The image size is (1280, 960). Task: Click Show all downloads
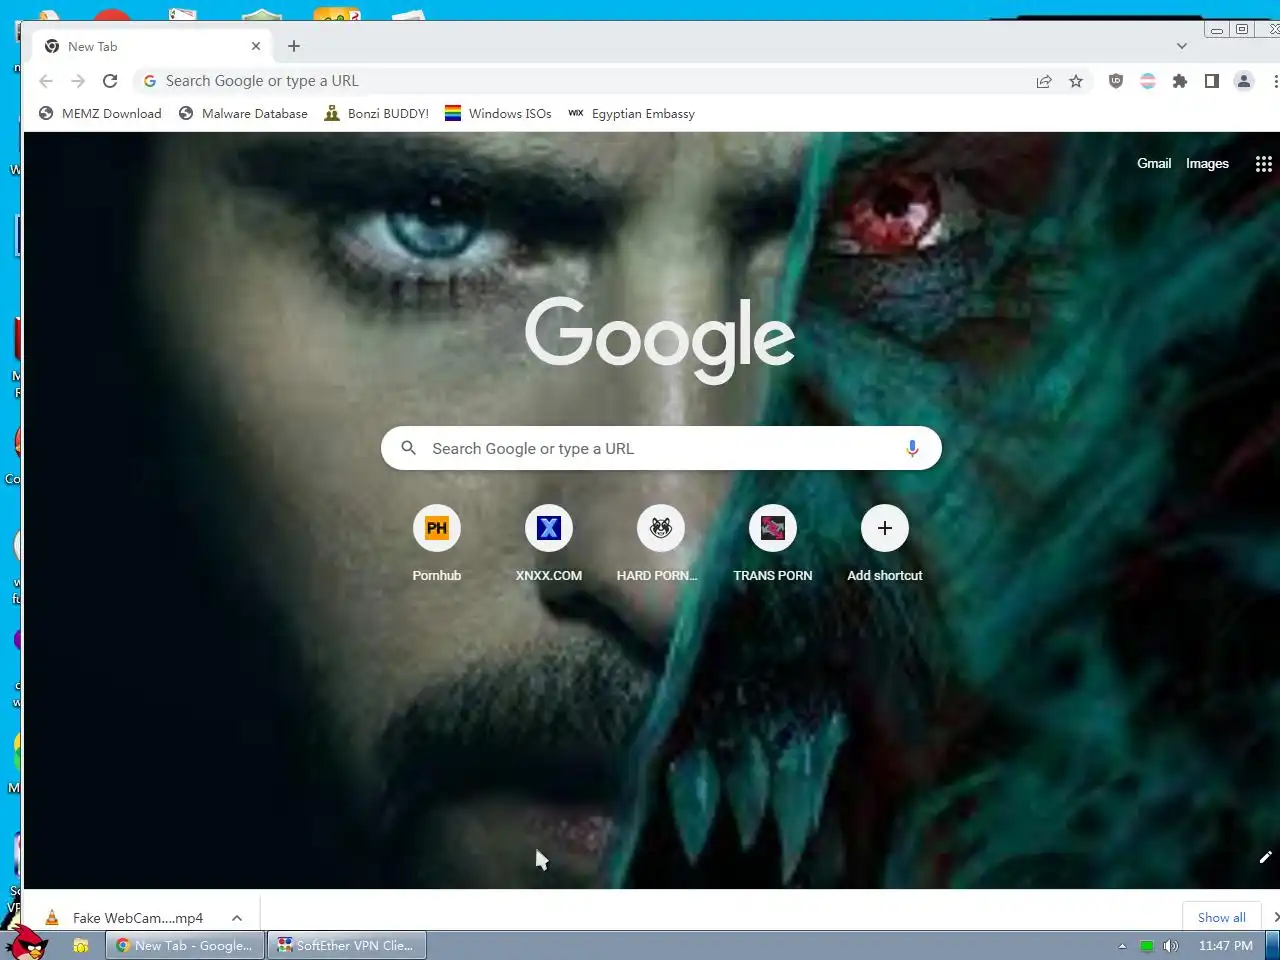tap(1222, 918)
